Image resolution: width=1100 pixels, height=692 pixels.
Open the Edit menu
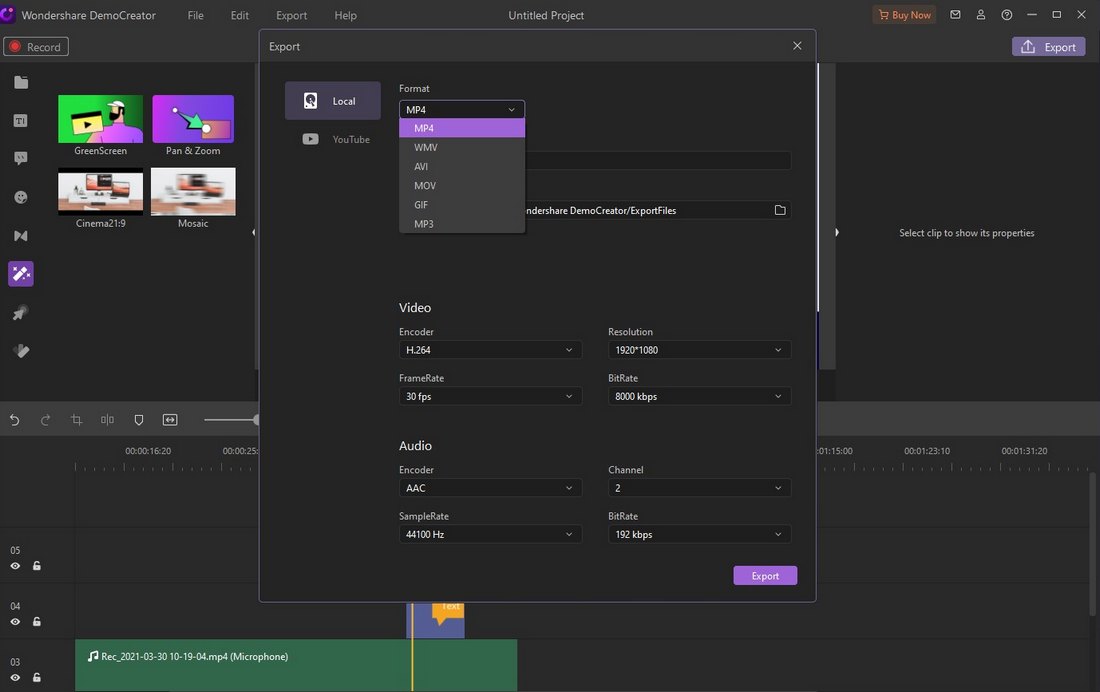(240, 15)
